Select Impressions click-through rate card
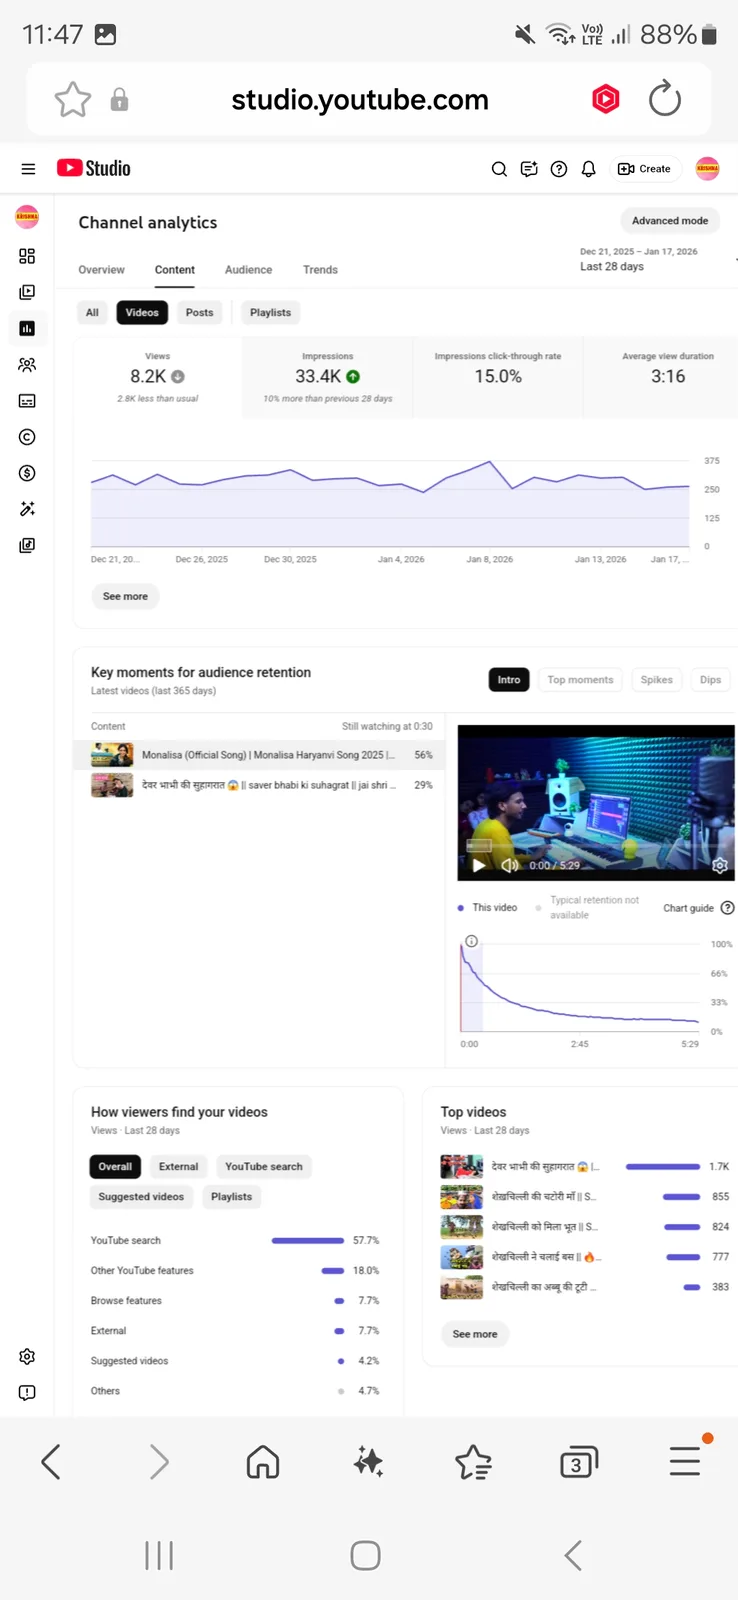Image resolution: width=738 pixels, height=1600 pixels. 498,377
